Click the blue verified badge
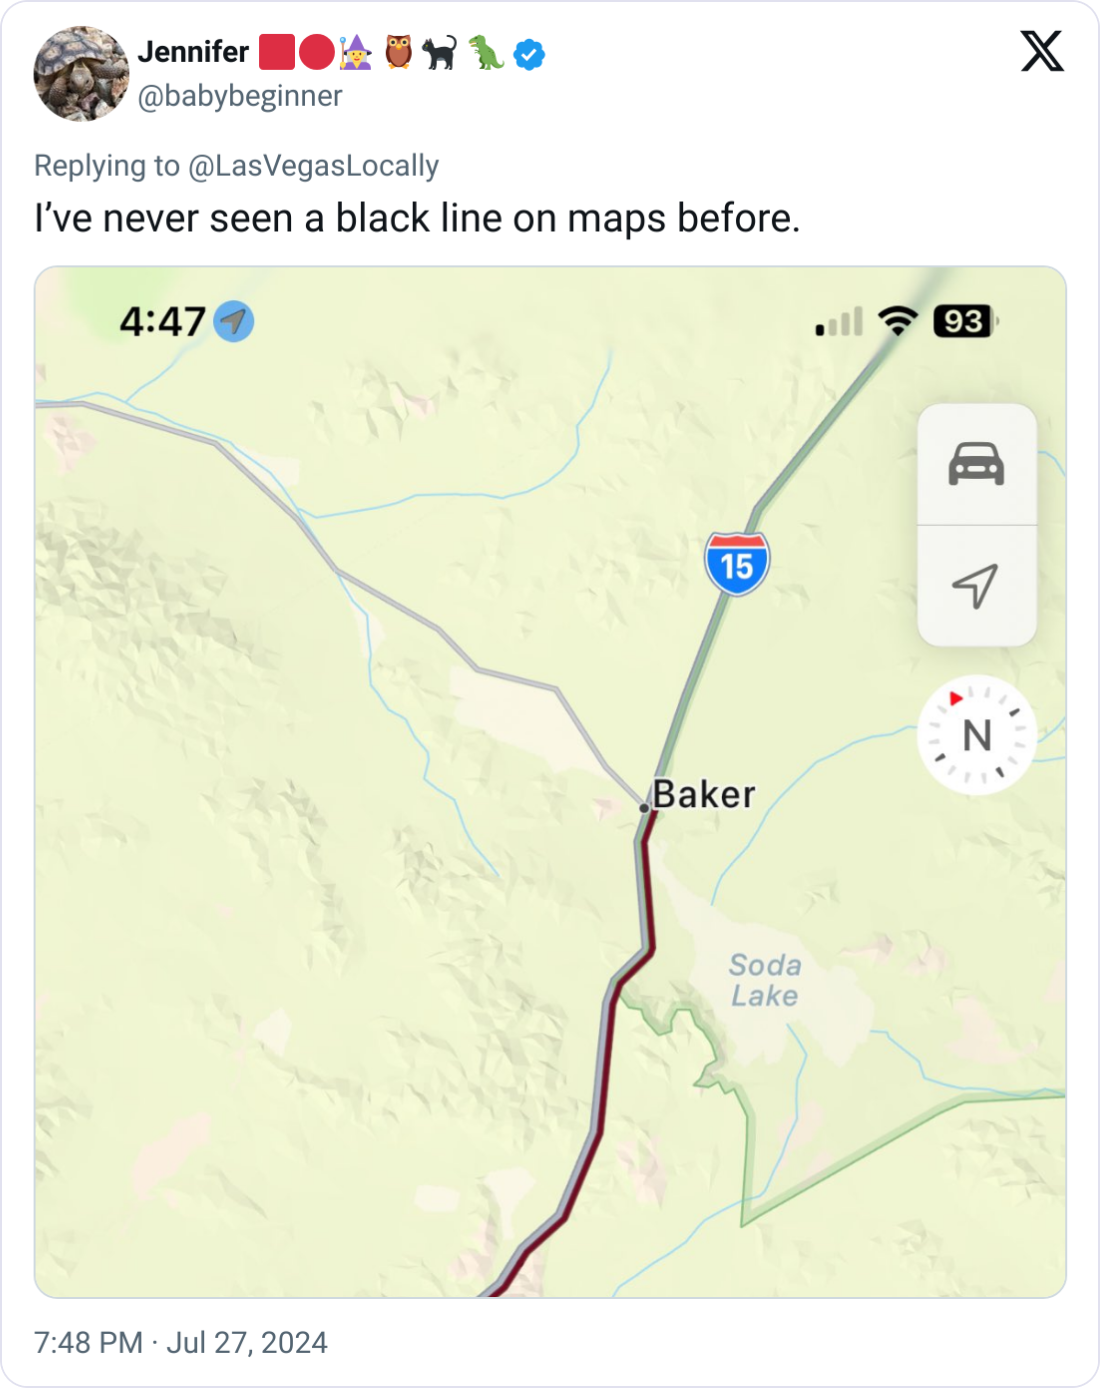This screenshot has height=1388, width=1100. 529,53
